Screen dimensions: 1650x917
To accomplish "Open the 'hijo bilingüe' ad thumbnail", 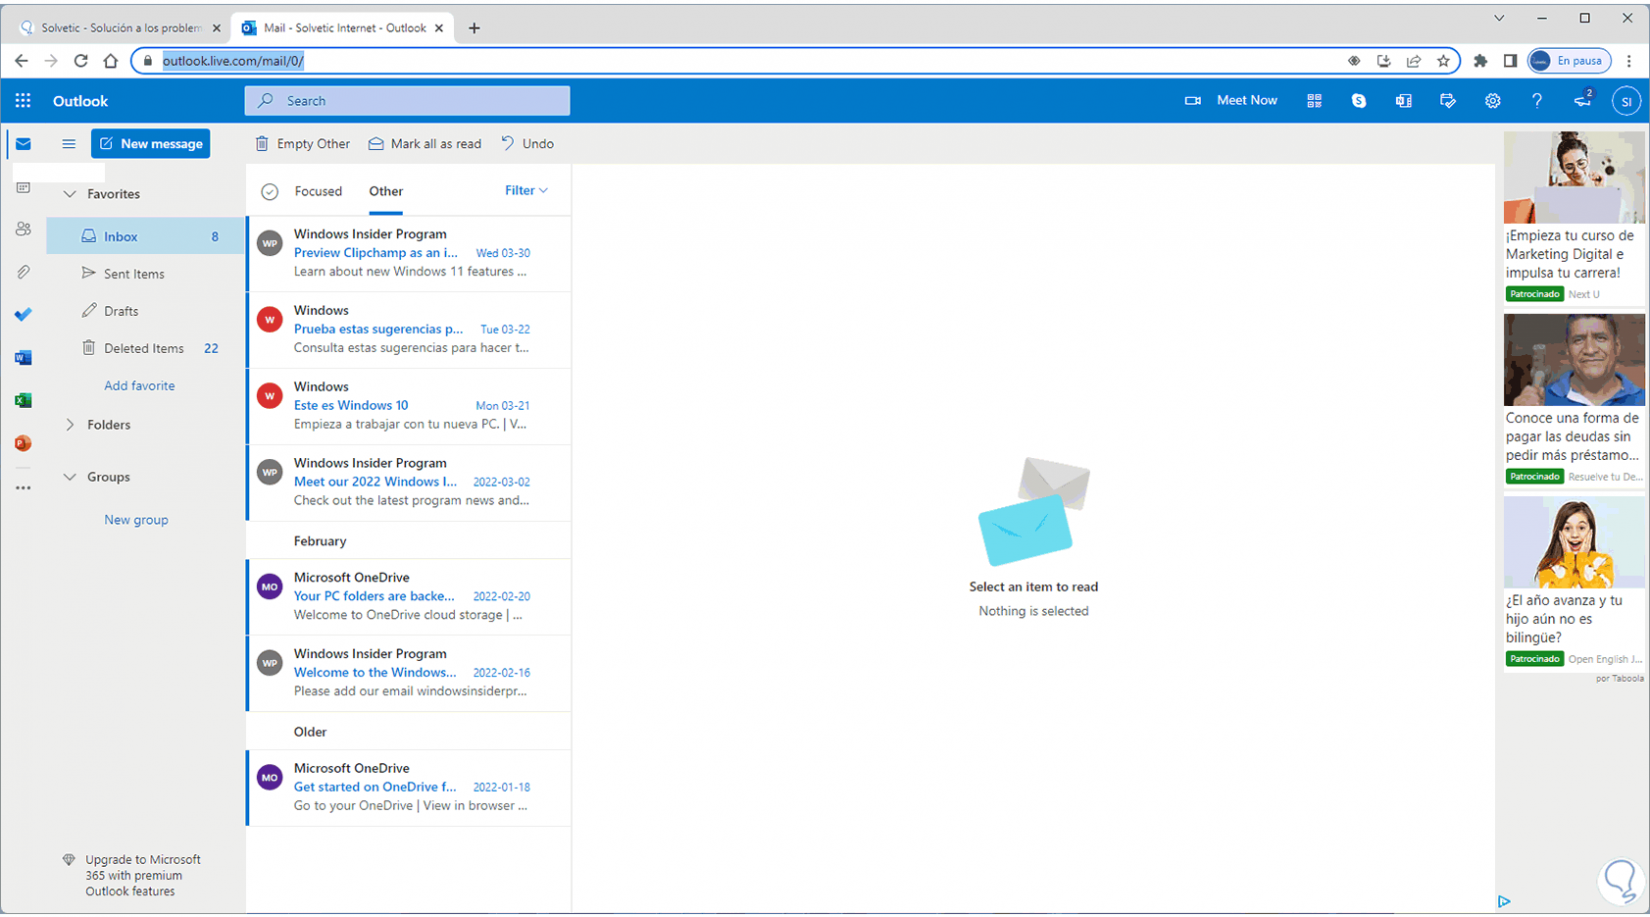I will click(1574, 542).
